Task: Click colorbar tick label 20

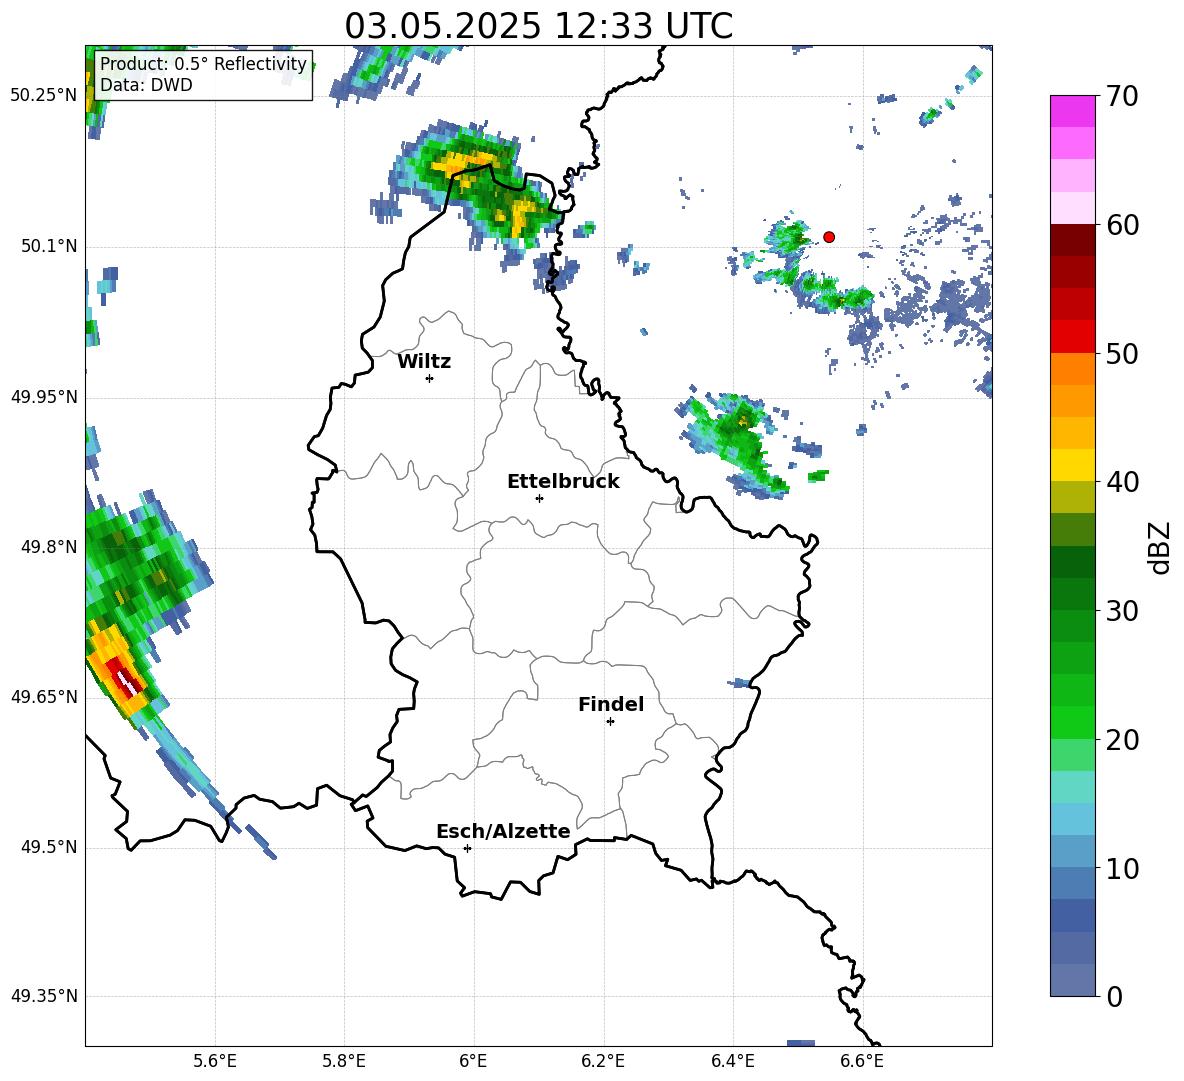Action: click(1122, 740)
